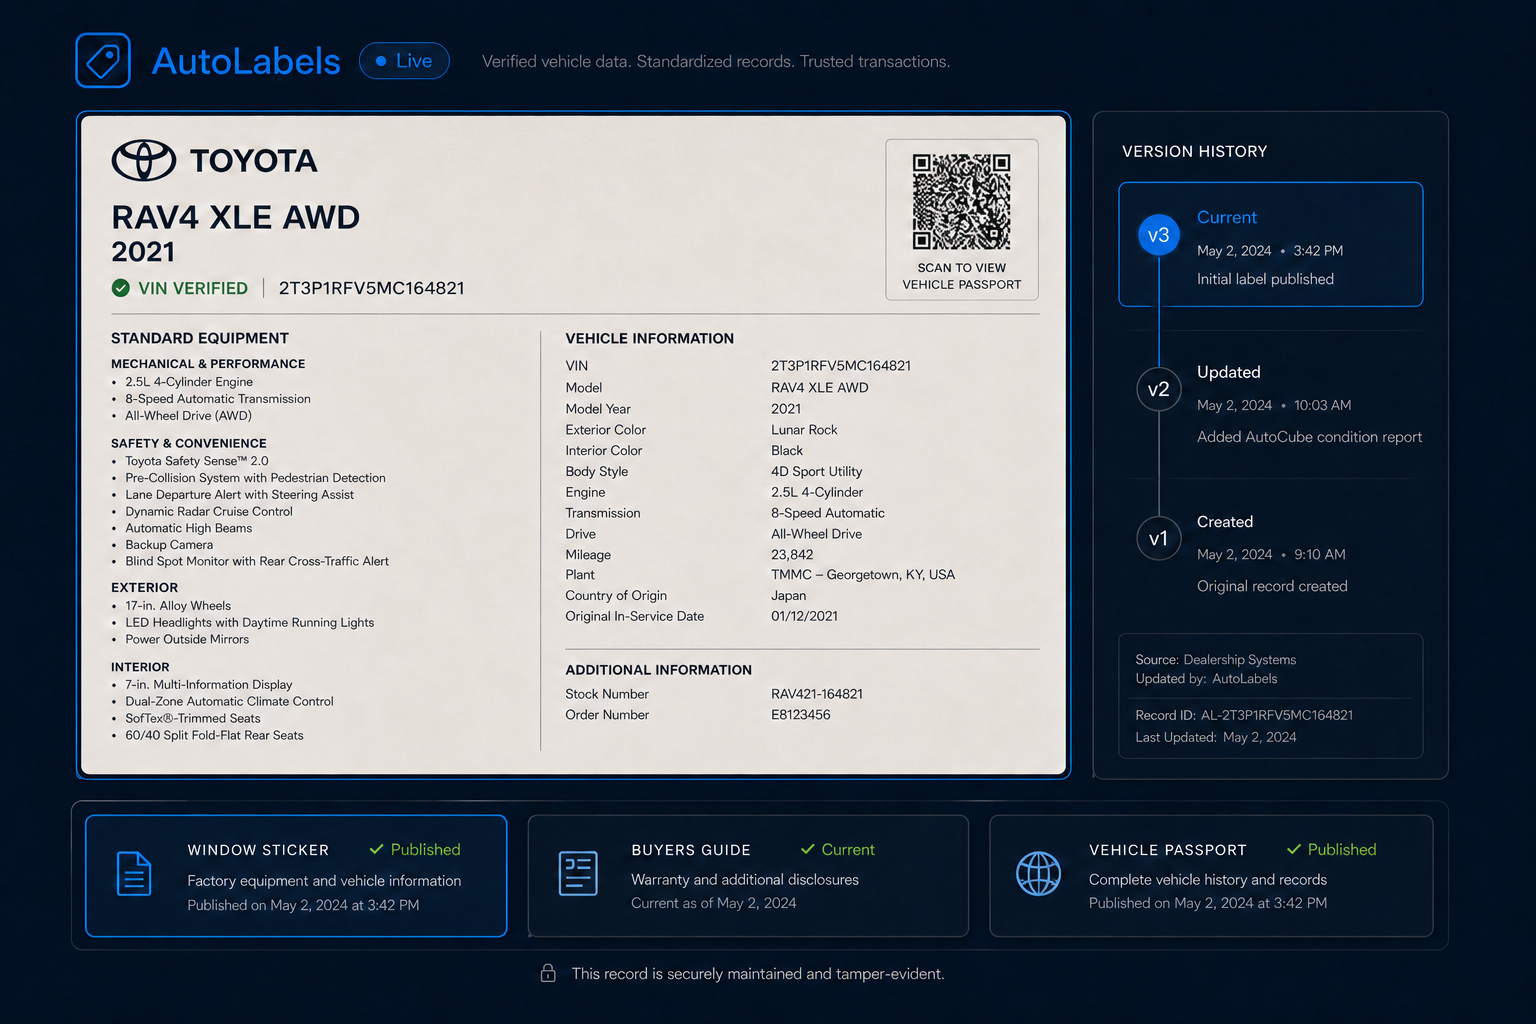Click "Backup Camera" list item
1536x1024 pixels.
(x=169, y=545)
